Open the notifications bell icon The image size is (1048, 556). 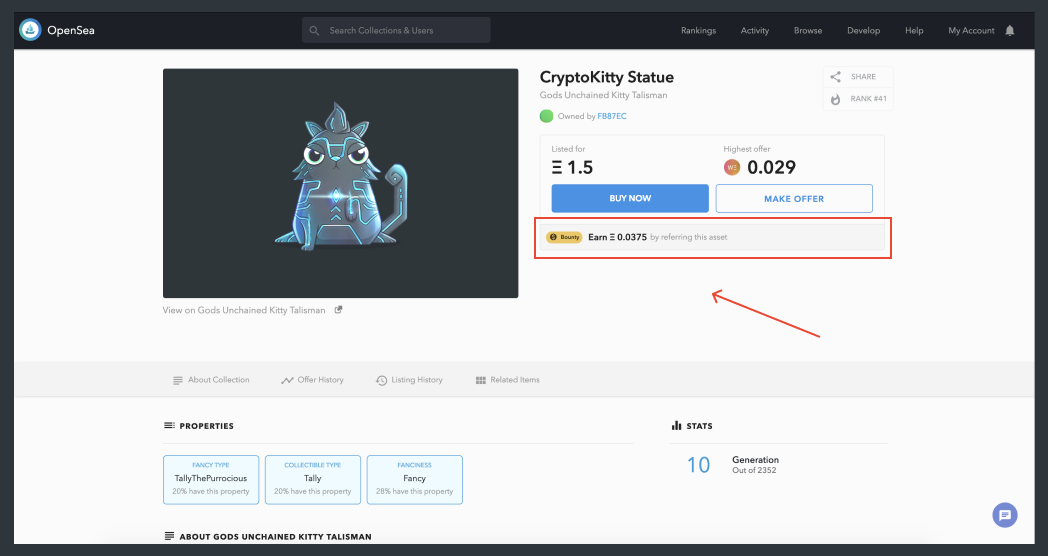(1010, 31)
